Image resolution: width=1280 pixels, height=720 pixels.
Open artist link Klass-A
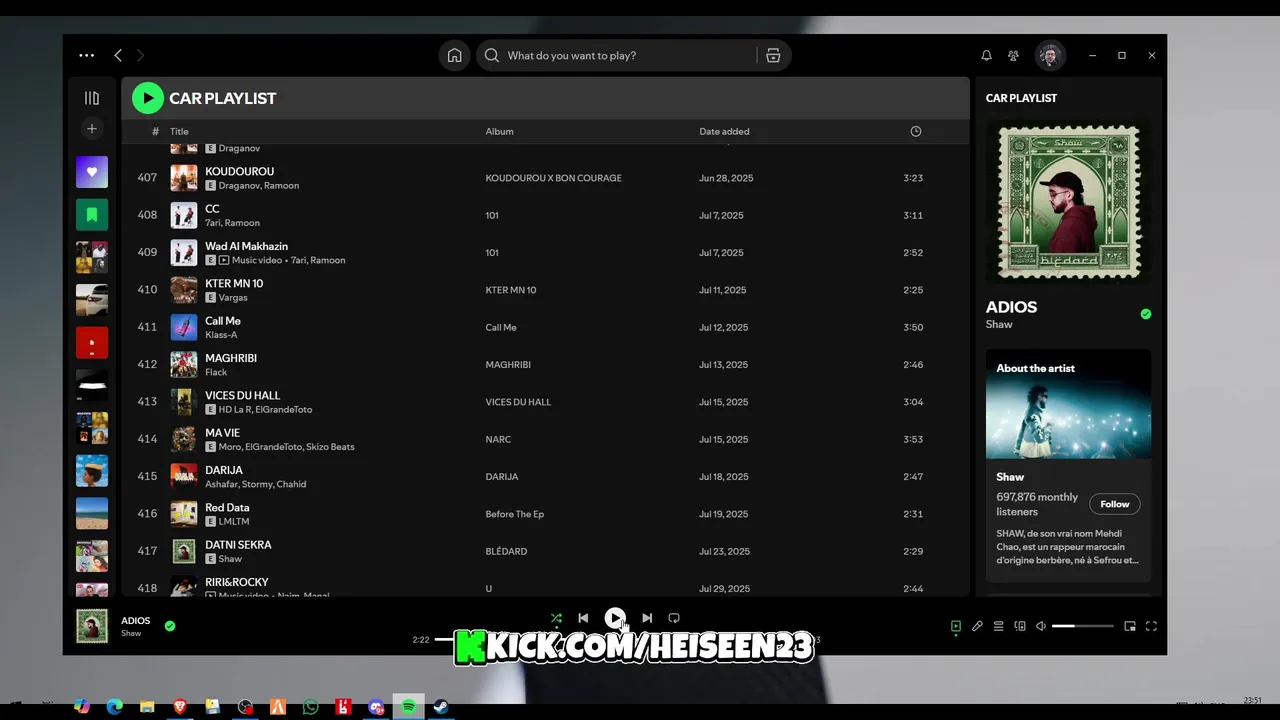[221, 335]
